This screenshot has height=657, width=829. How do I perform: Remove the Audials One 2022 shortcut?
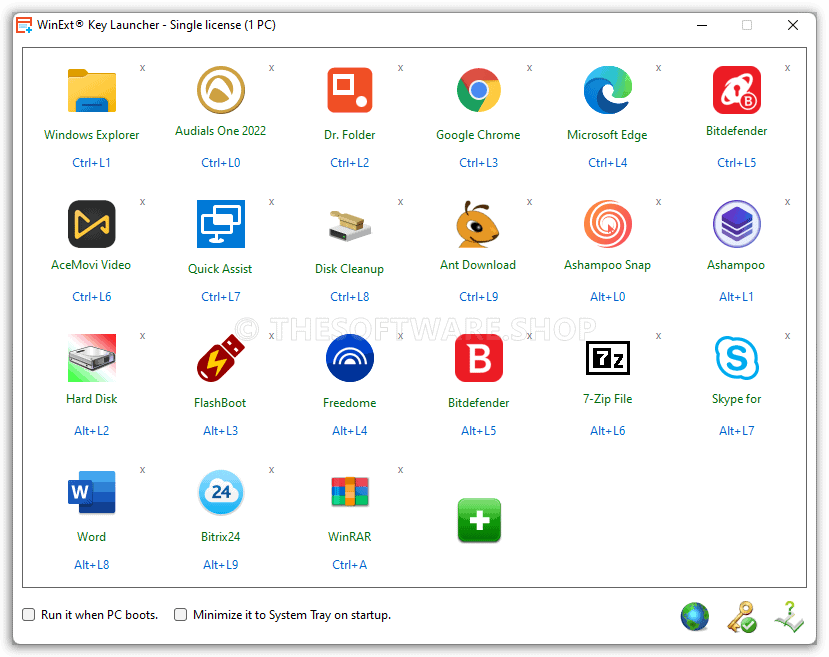pyautogui.click(x=271, y=68)
